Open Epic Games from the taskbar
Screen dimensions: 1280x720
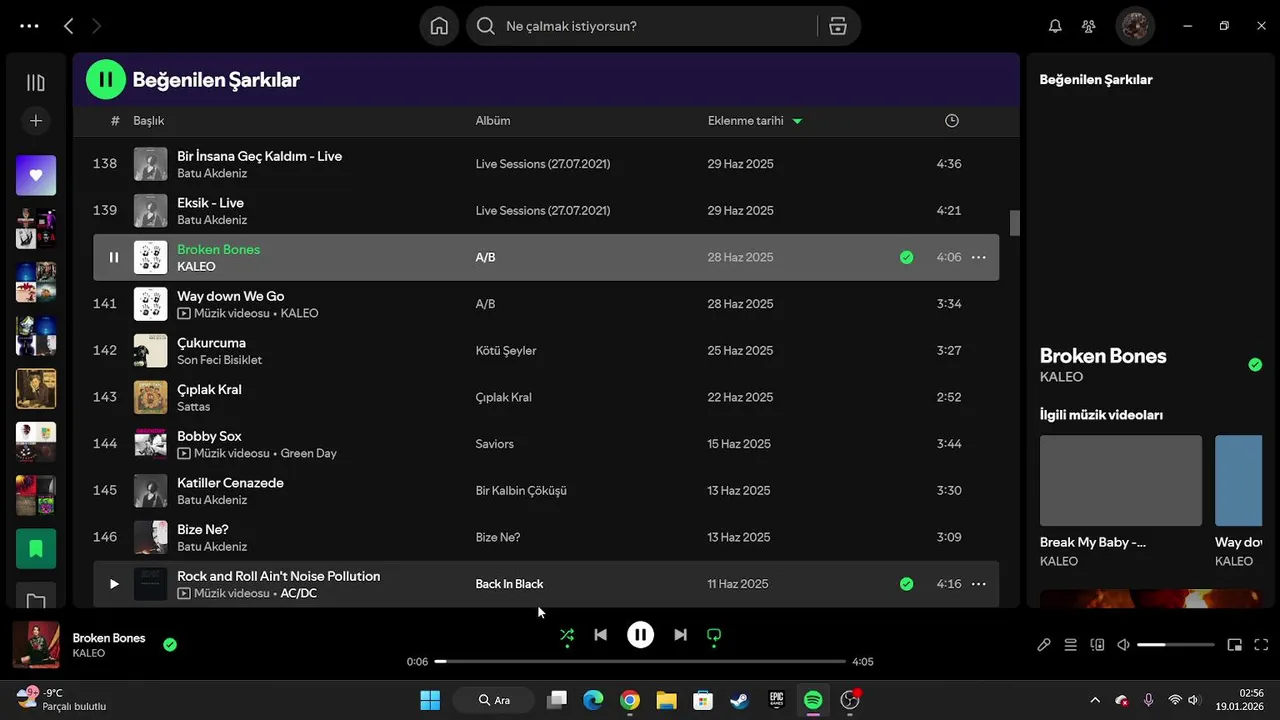(776, 700)
